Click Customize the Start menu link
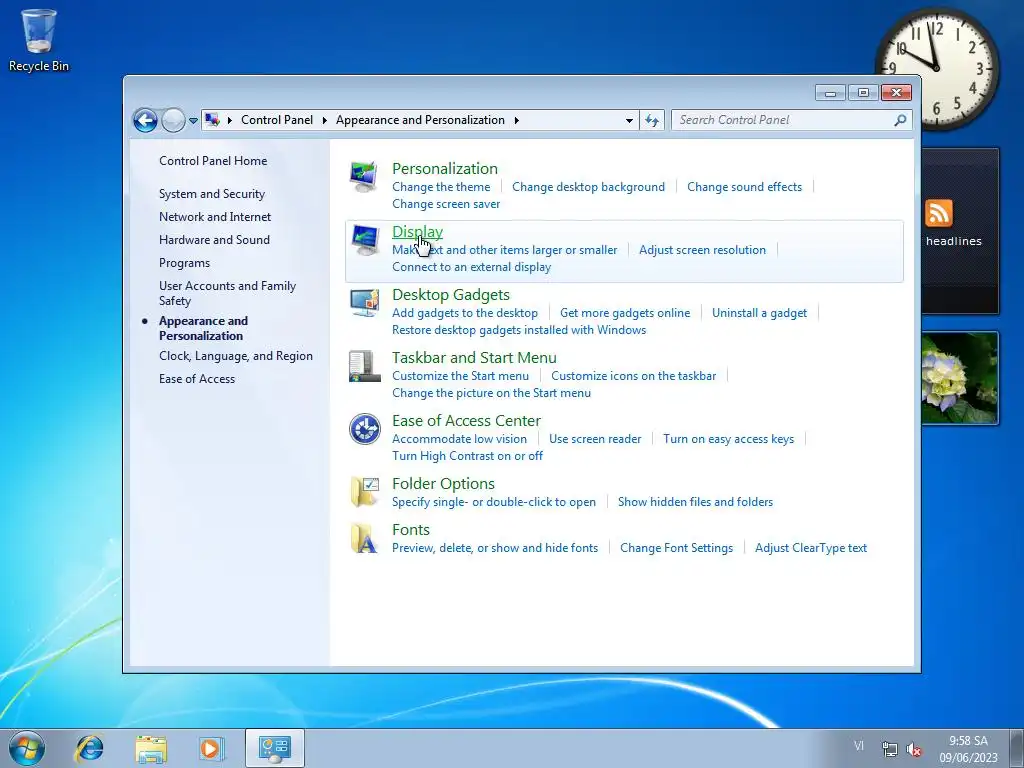 tap(460, 376)
